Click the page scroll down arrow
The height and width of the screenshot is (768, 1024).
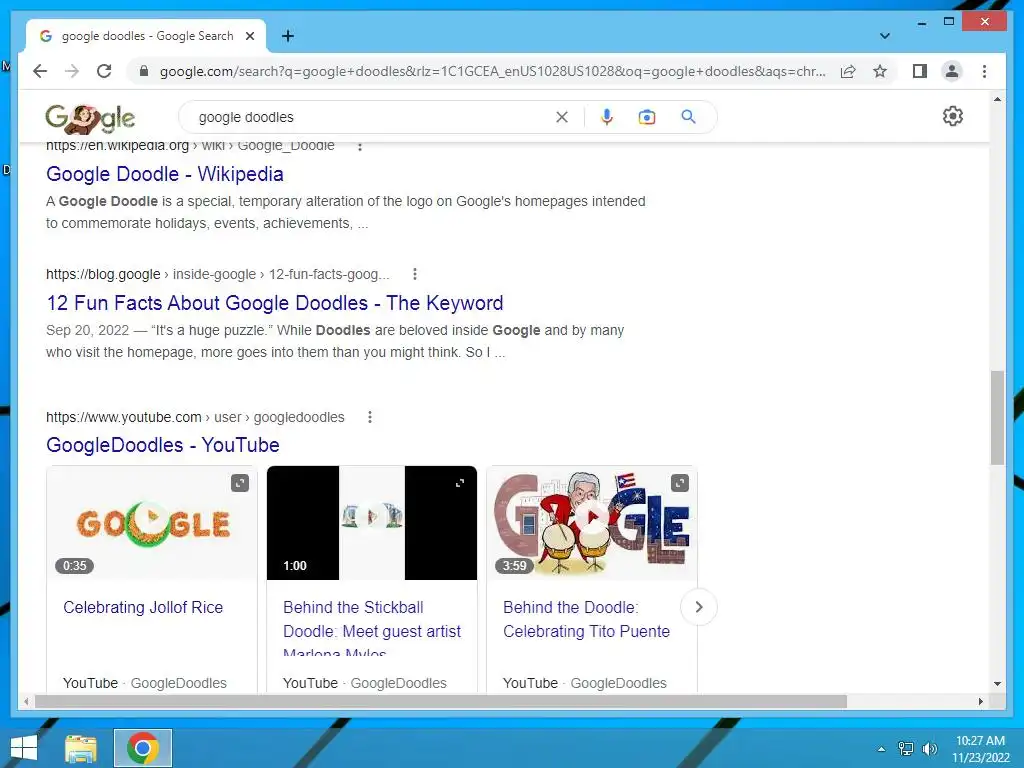[997, 684]
